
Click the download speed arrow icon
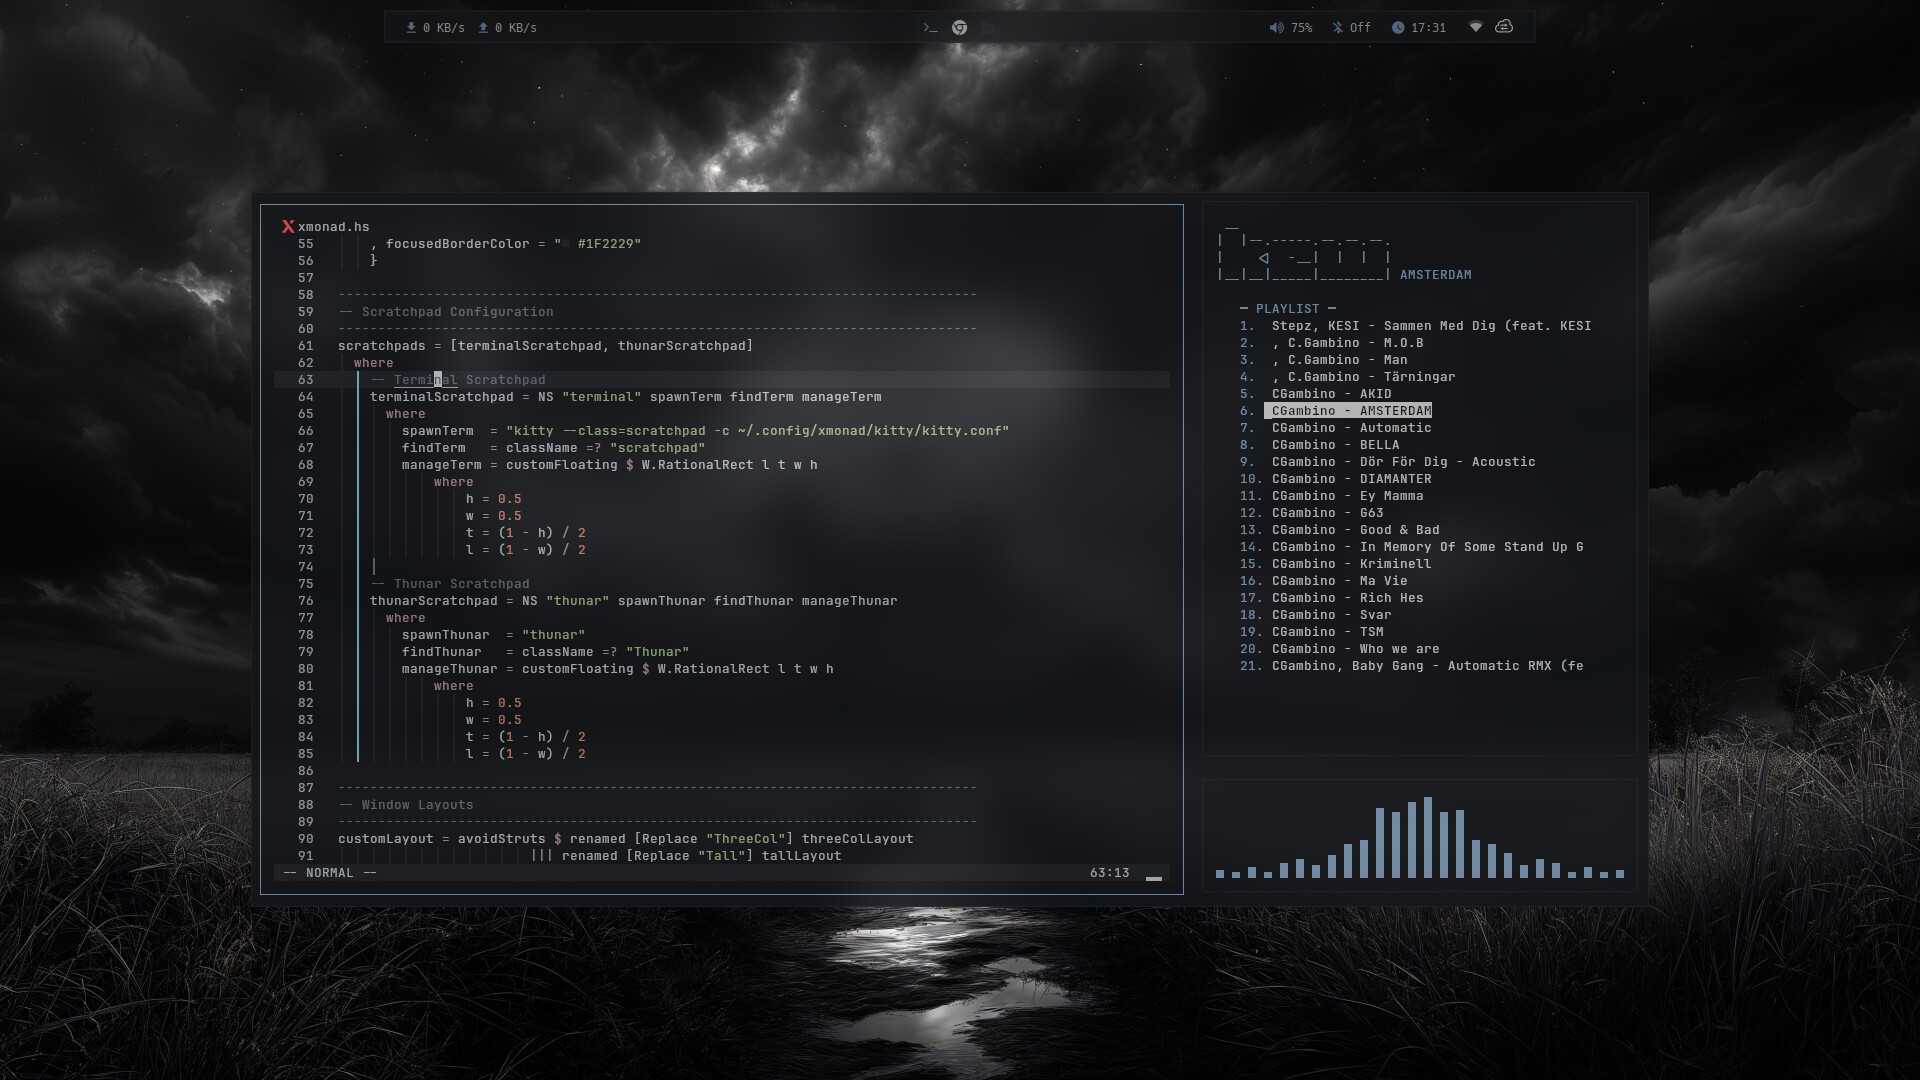(411, 28)
